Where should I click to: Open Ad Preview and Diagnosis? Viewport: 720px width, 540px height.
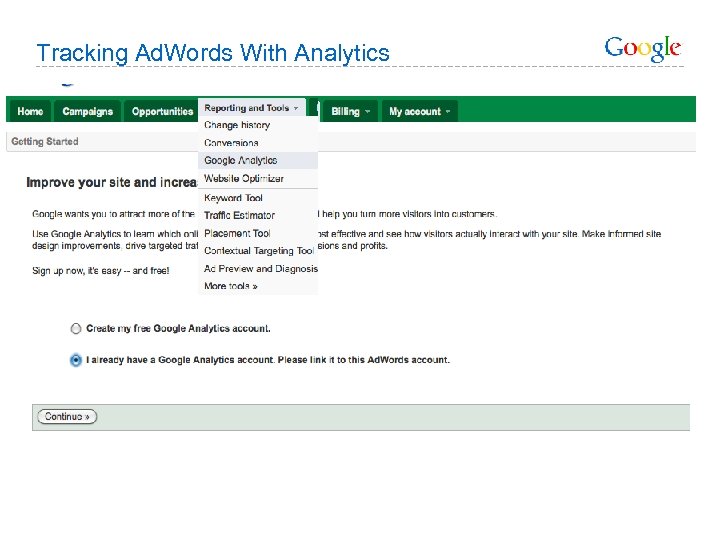point(260,268)
